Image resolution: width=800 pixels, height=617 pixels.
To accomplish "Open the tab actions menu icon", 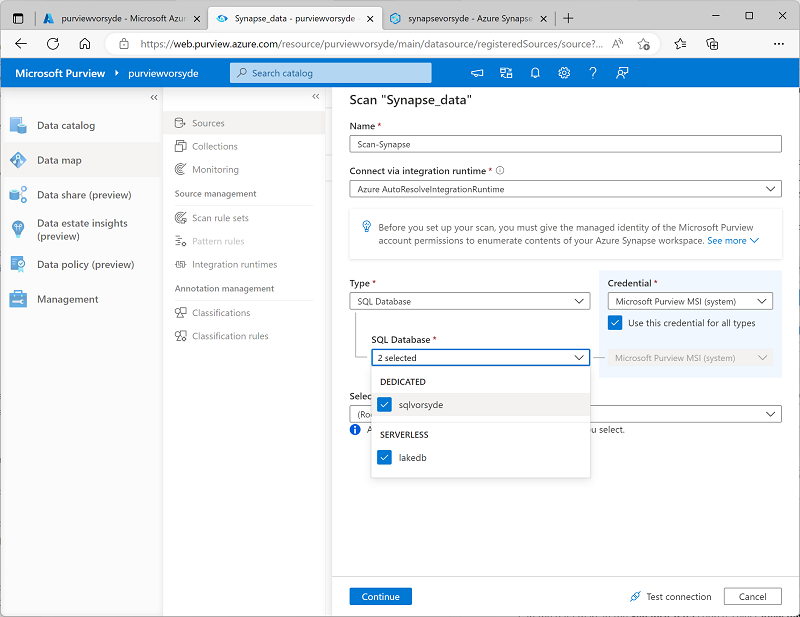I will (18, 18).
